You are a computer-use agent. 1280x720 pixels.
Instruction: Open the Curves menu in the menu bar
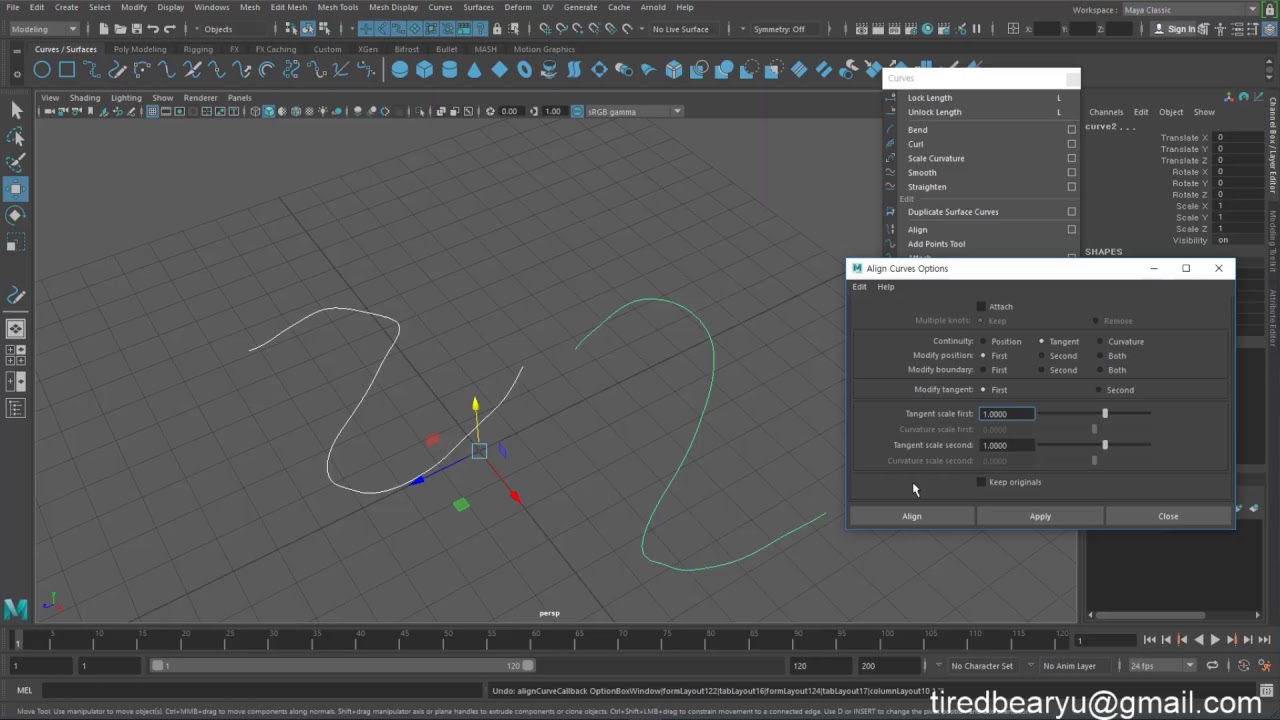(440, 7)
